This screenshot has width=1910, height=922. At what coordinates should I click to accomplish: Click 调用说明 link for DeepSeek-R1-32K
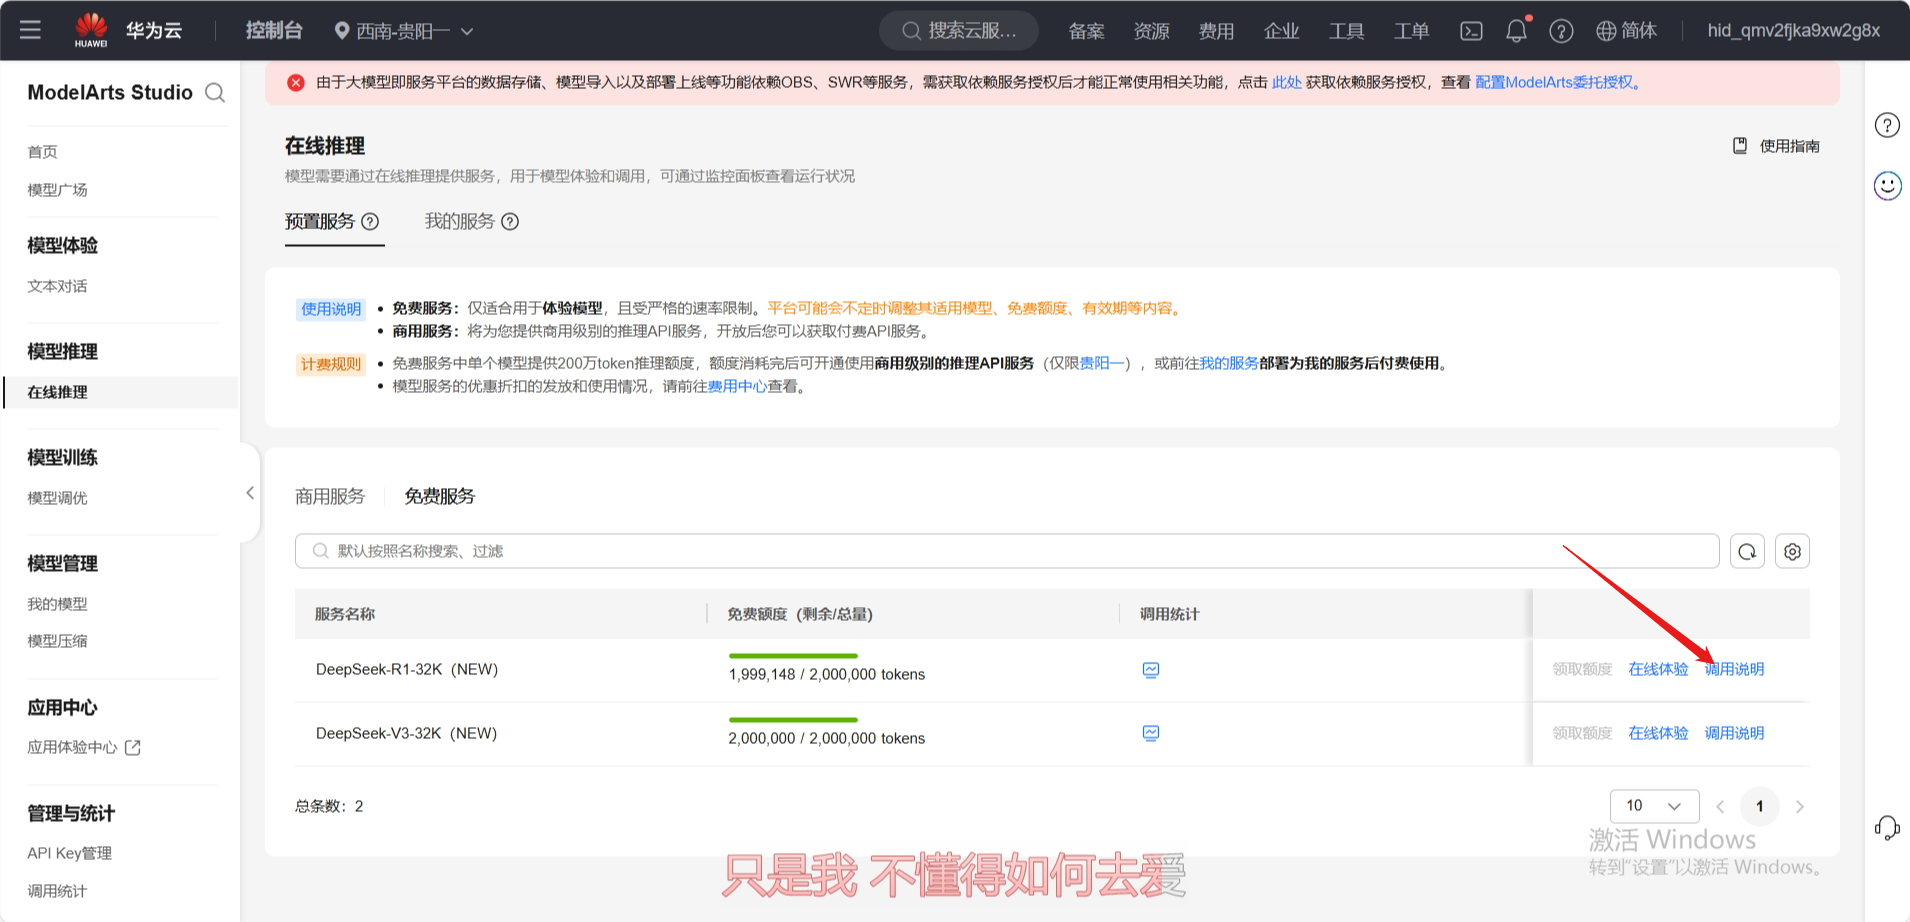point(1734,669)
